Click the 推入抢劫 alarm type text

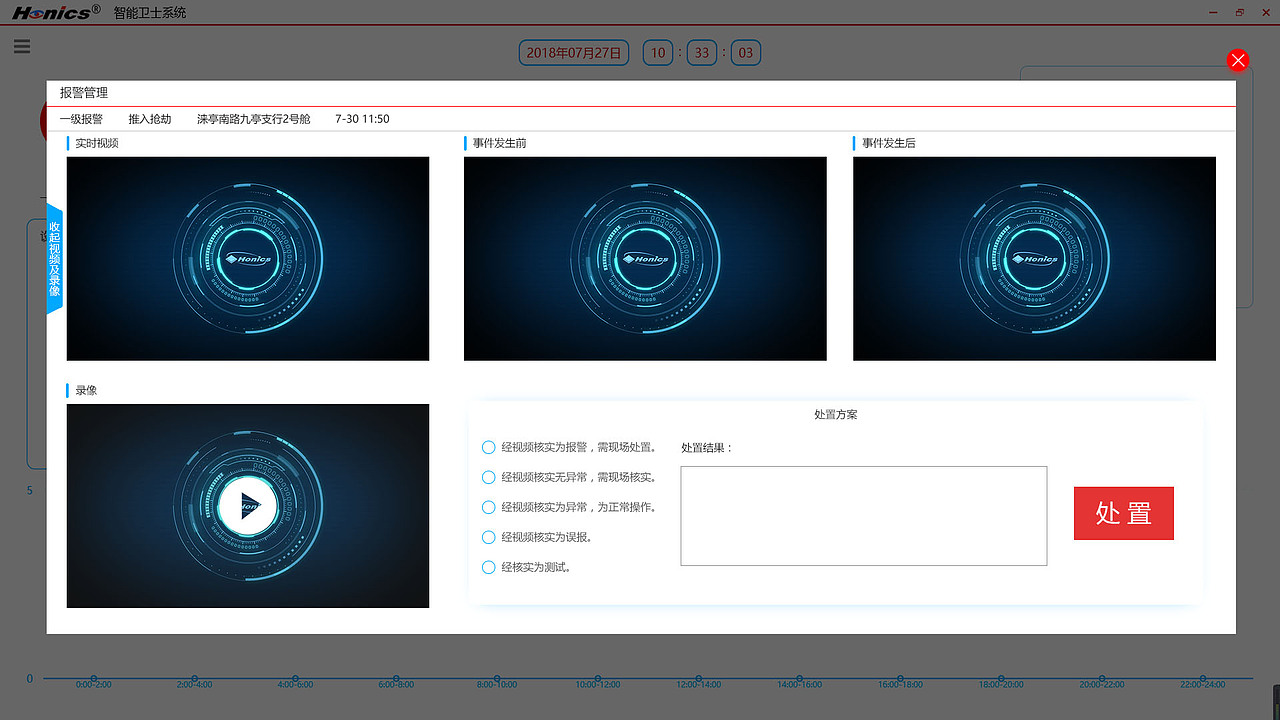(150, 119)
